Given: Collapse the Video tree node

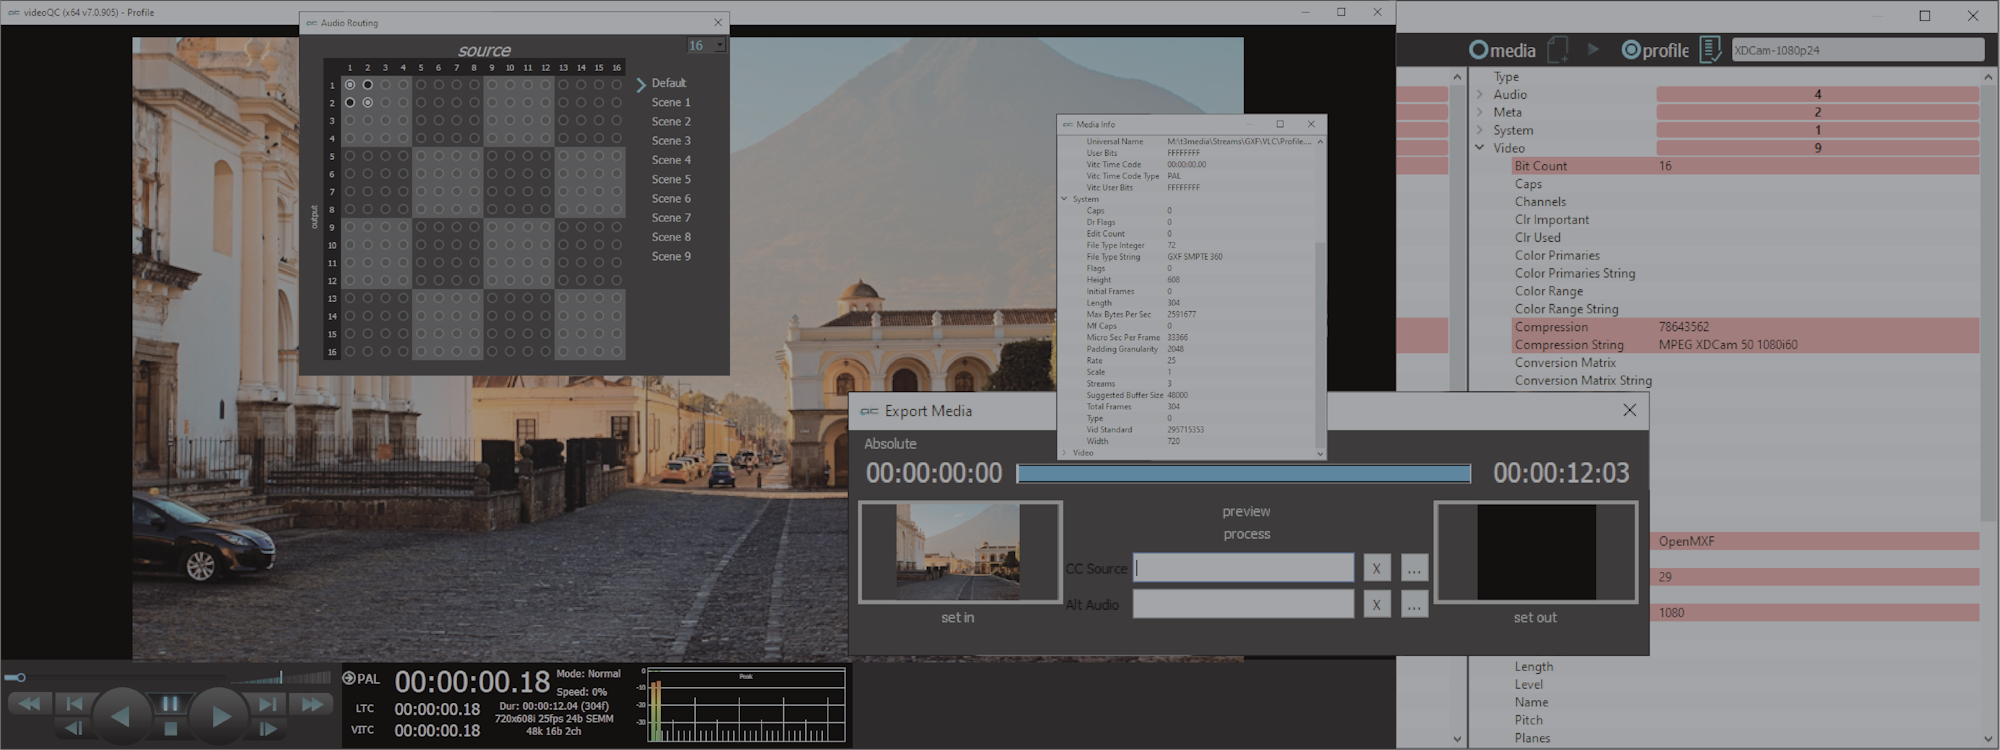Looking at the screenshot, I should tap(1480, 148).
